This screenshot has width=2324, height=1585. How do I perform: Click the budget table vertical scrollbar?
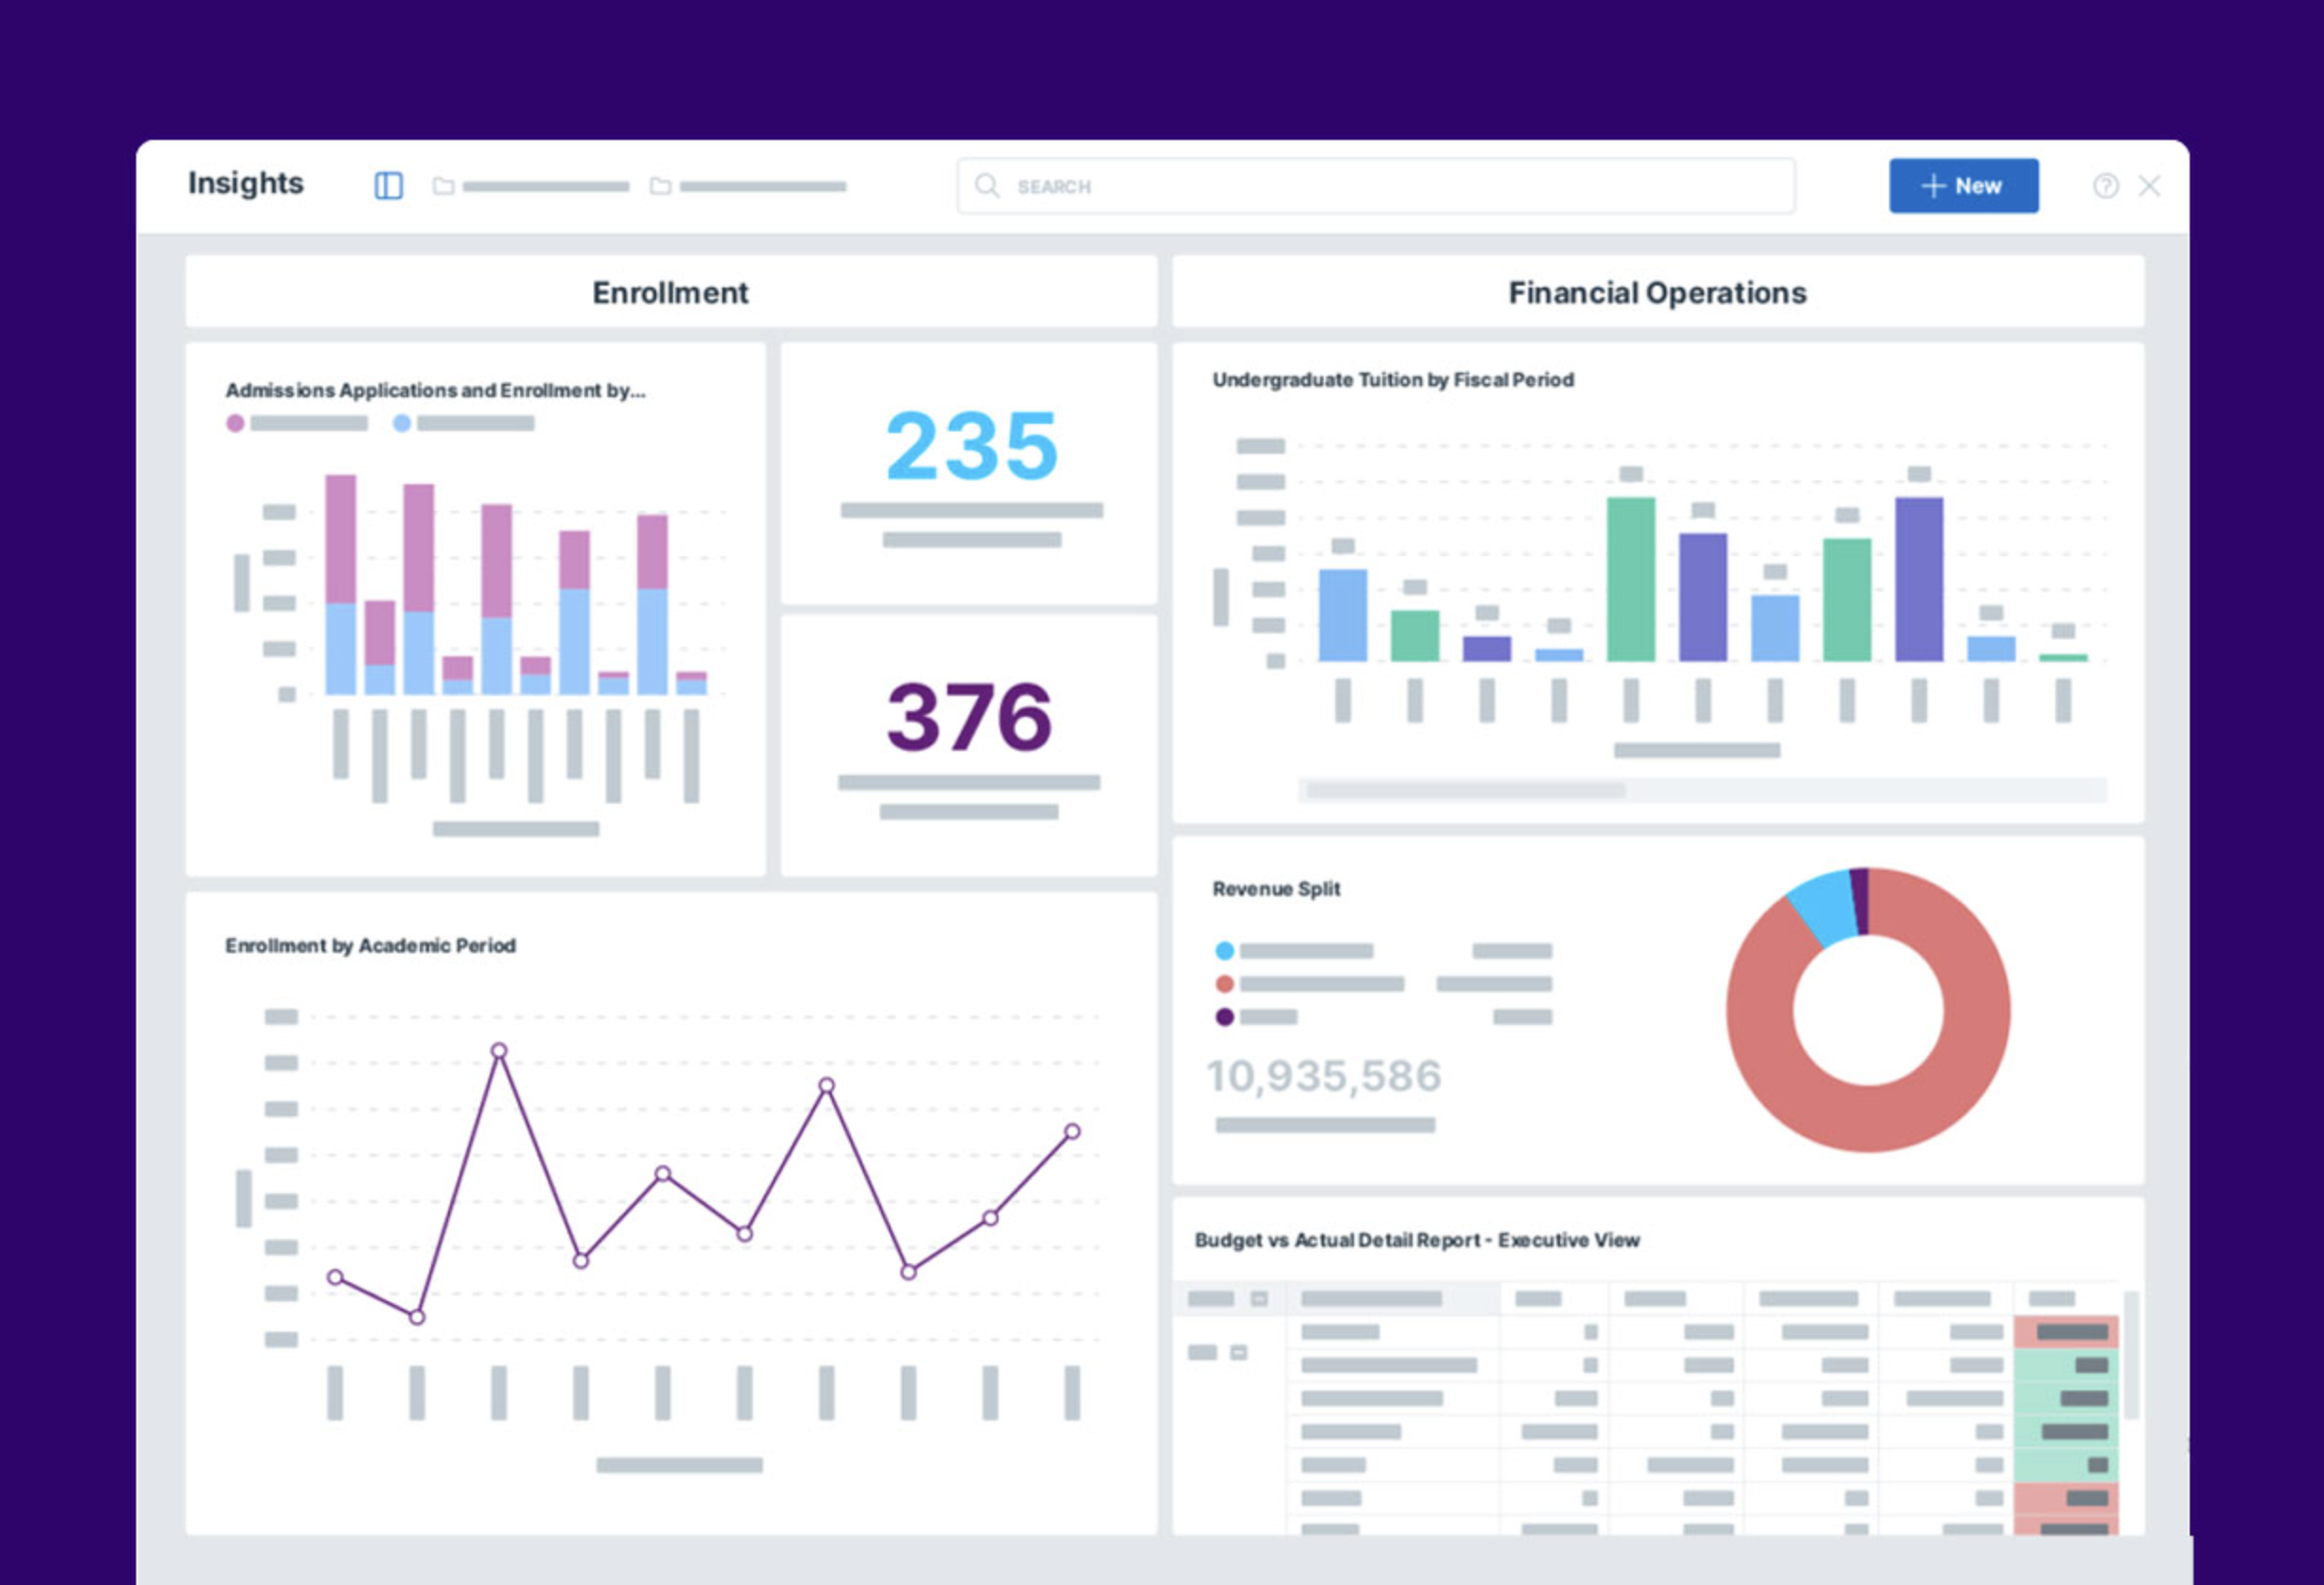coord(2130,1355)
